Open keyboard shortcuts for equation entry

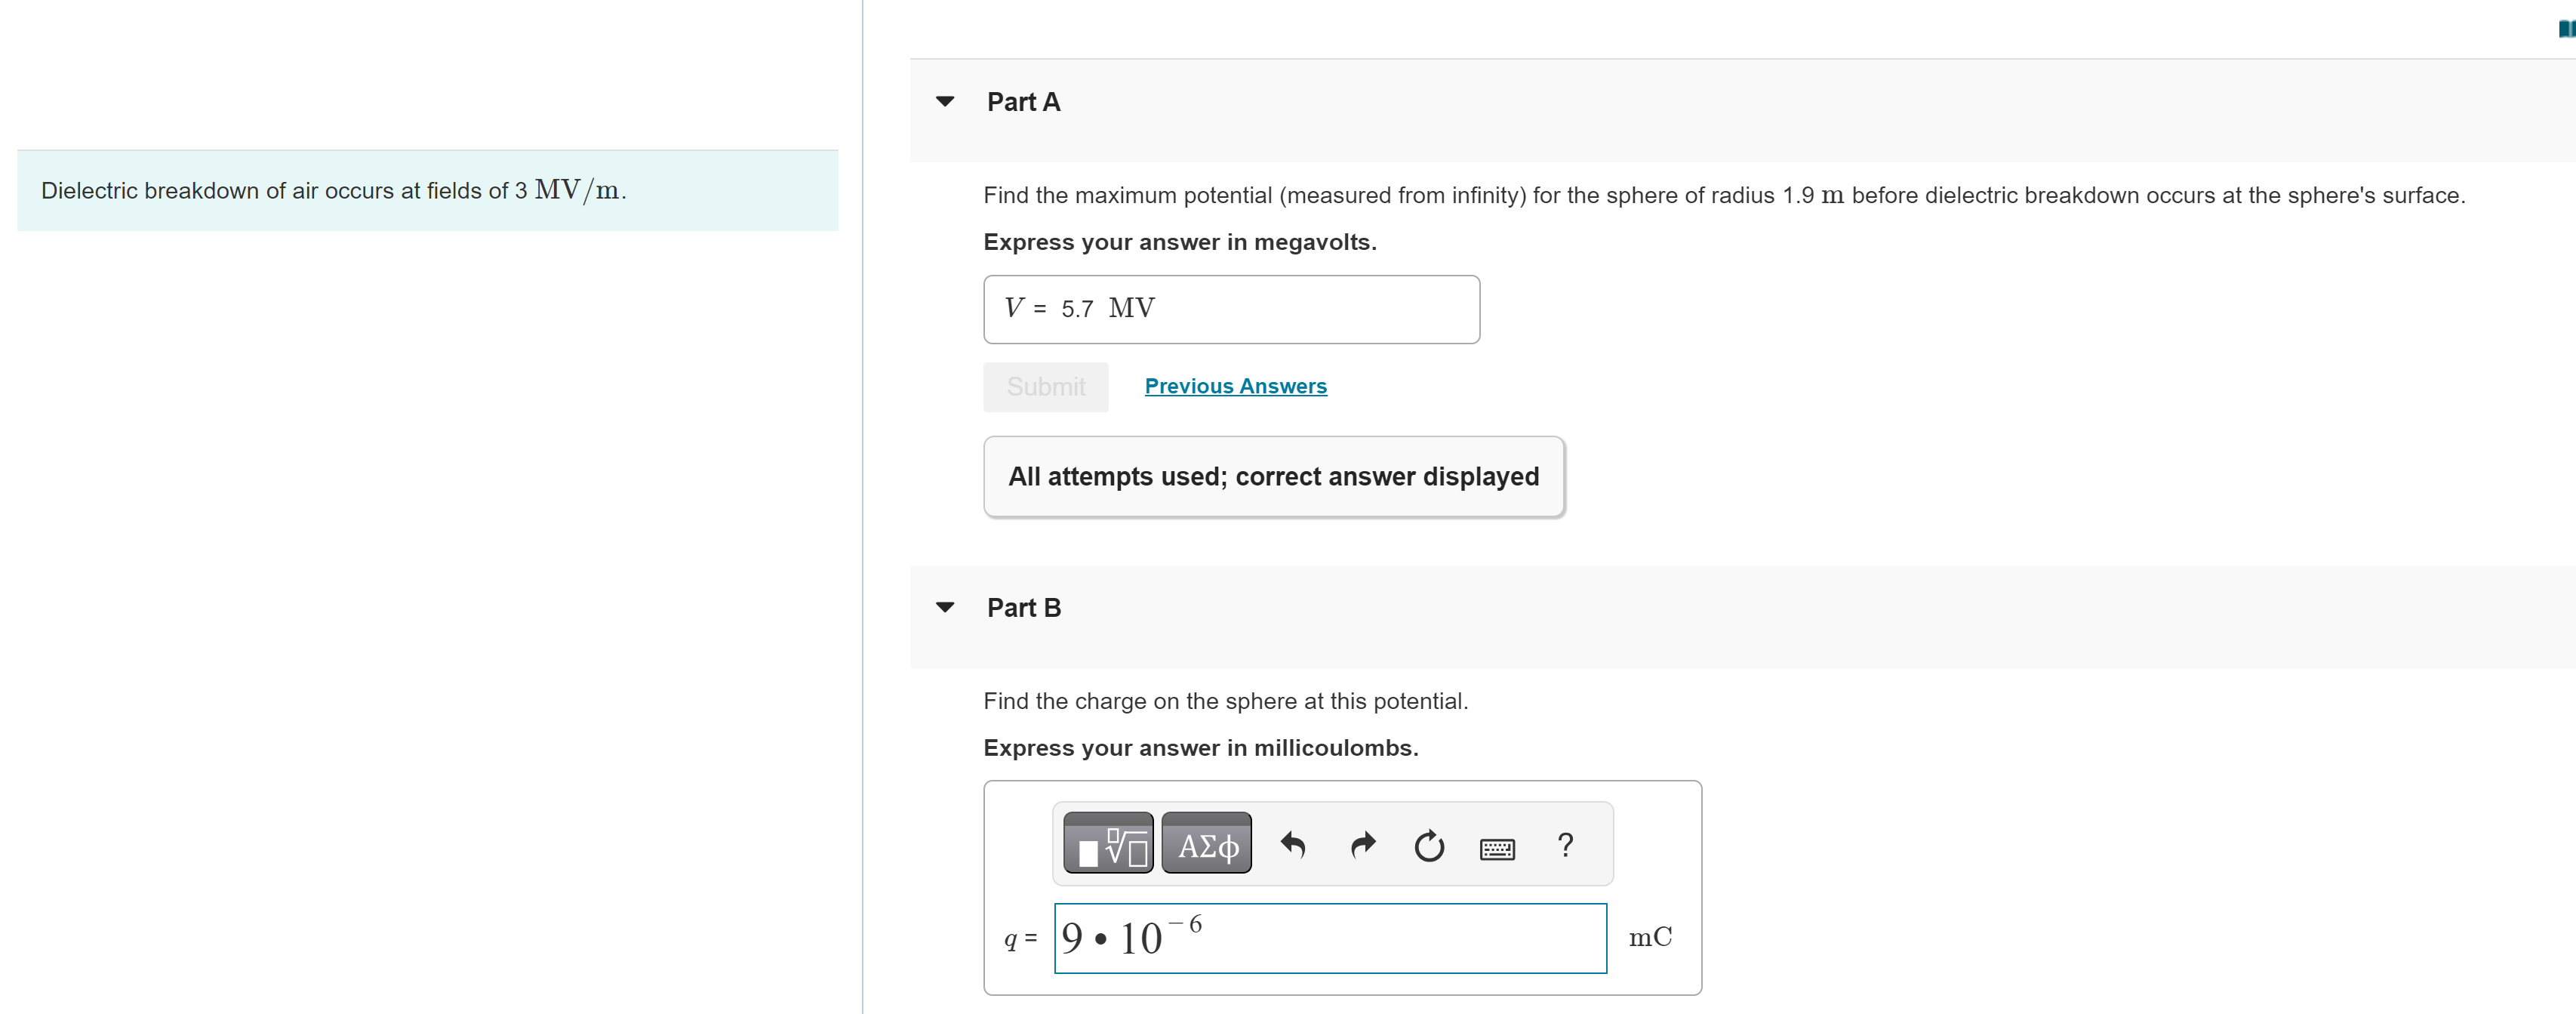[1495, 848]
